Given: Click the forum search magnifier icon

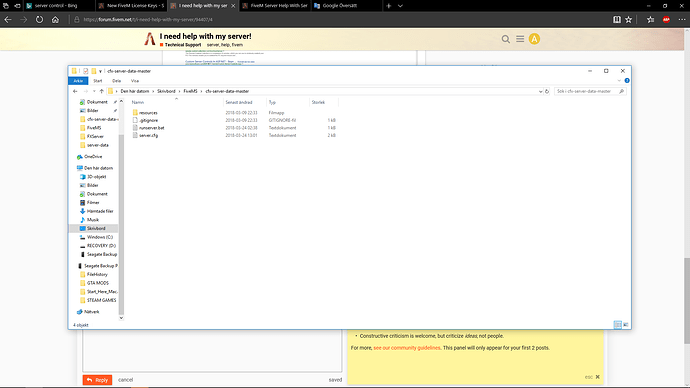Looking at the screenshot, I should (x=506, y=39).
